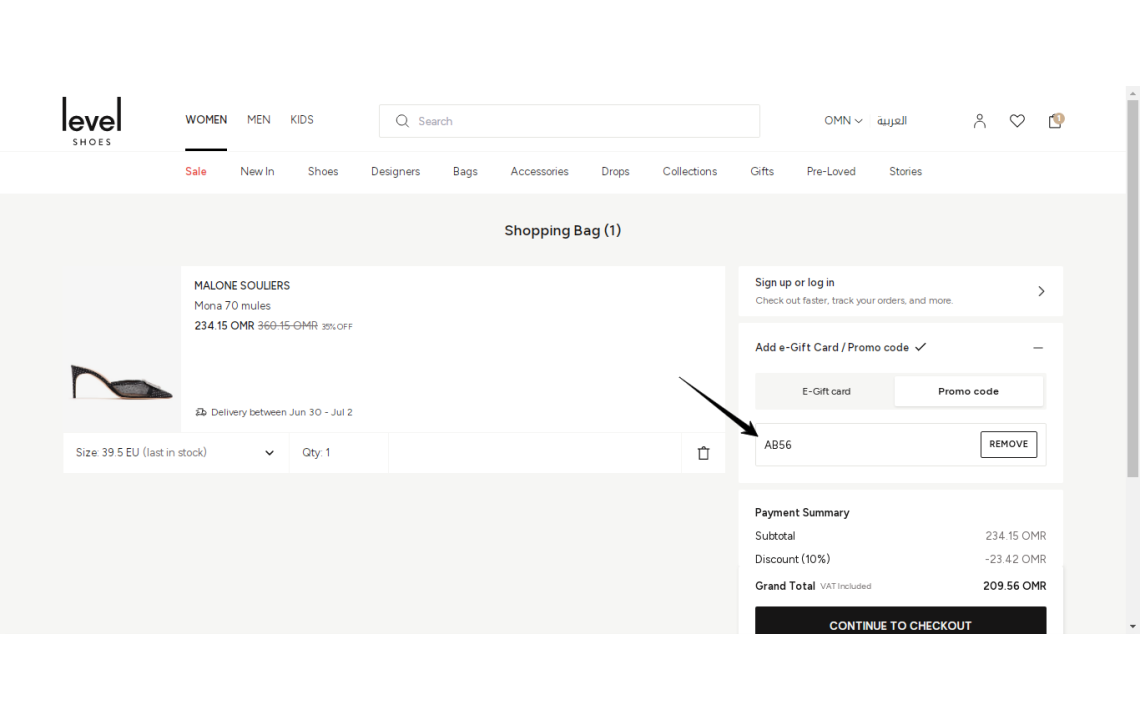Viewport: 1140px width, 720px height.
Task: Open the shopping bag icon
Action: pyautogui.click(x=1055, y=121)
